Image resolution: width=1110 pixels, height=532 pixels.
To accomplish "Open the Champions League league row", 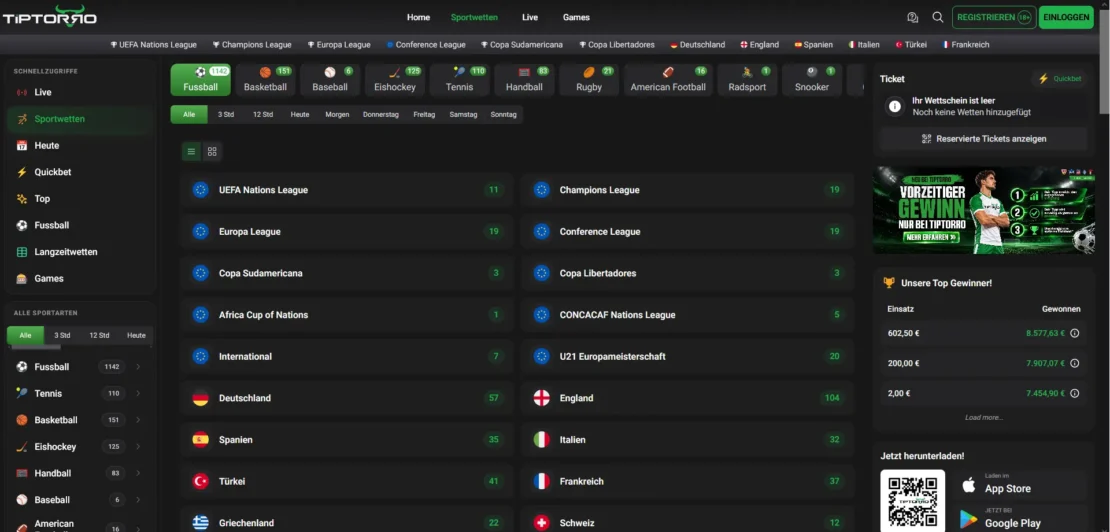I will click(x=687, y=190).
